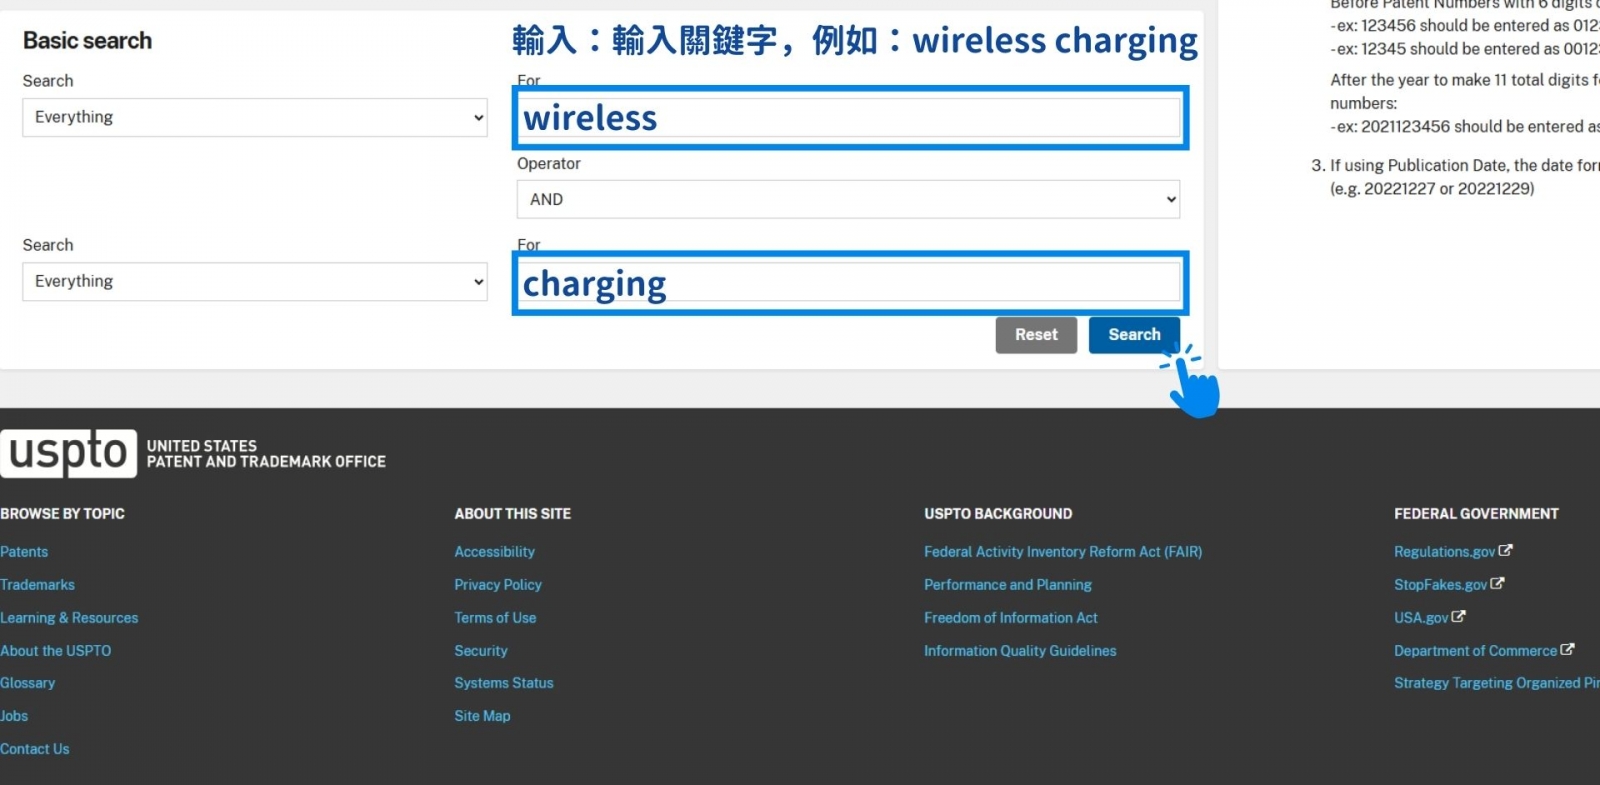The height and width of the screenshot is (785, 1600).
Task: View the Privacy Policy link
Action: (x=497, y=585)
